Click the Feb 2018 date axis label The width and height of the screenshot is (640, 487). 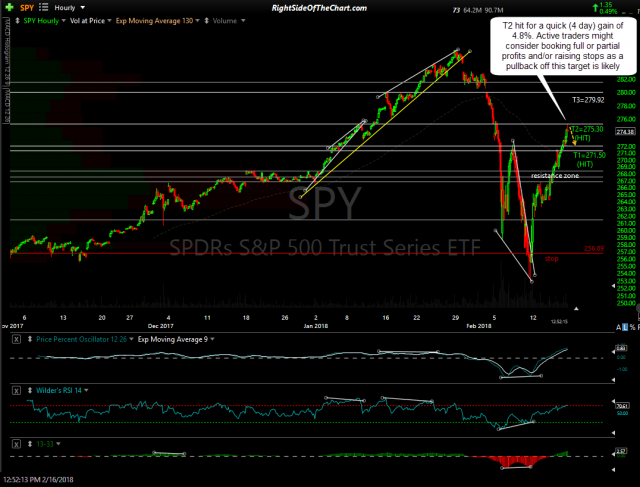479,326
